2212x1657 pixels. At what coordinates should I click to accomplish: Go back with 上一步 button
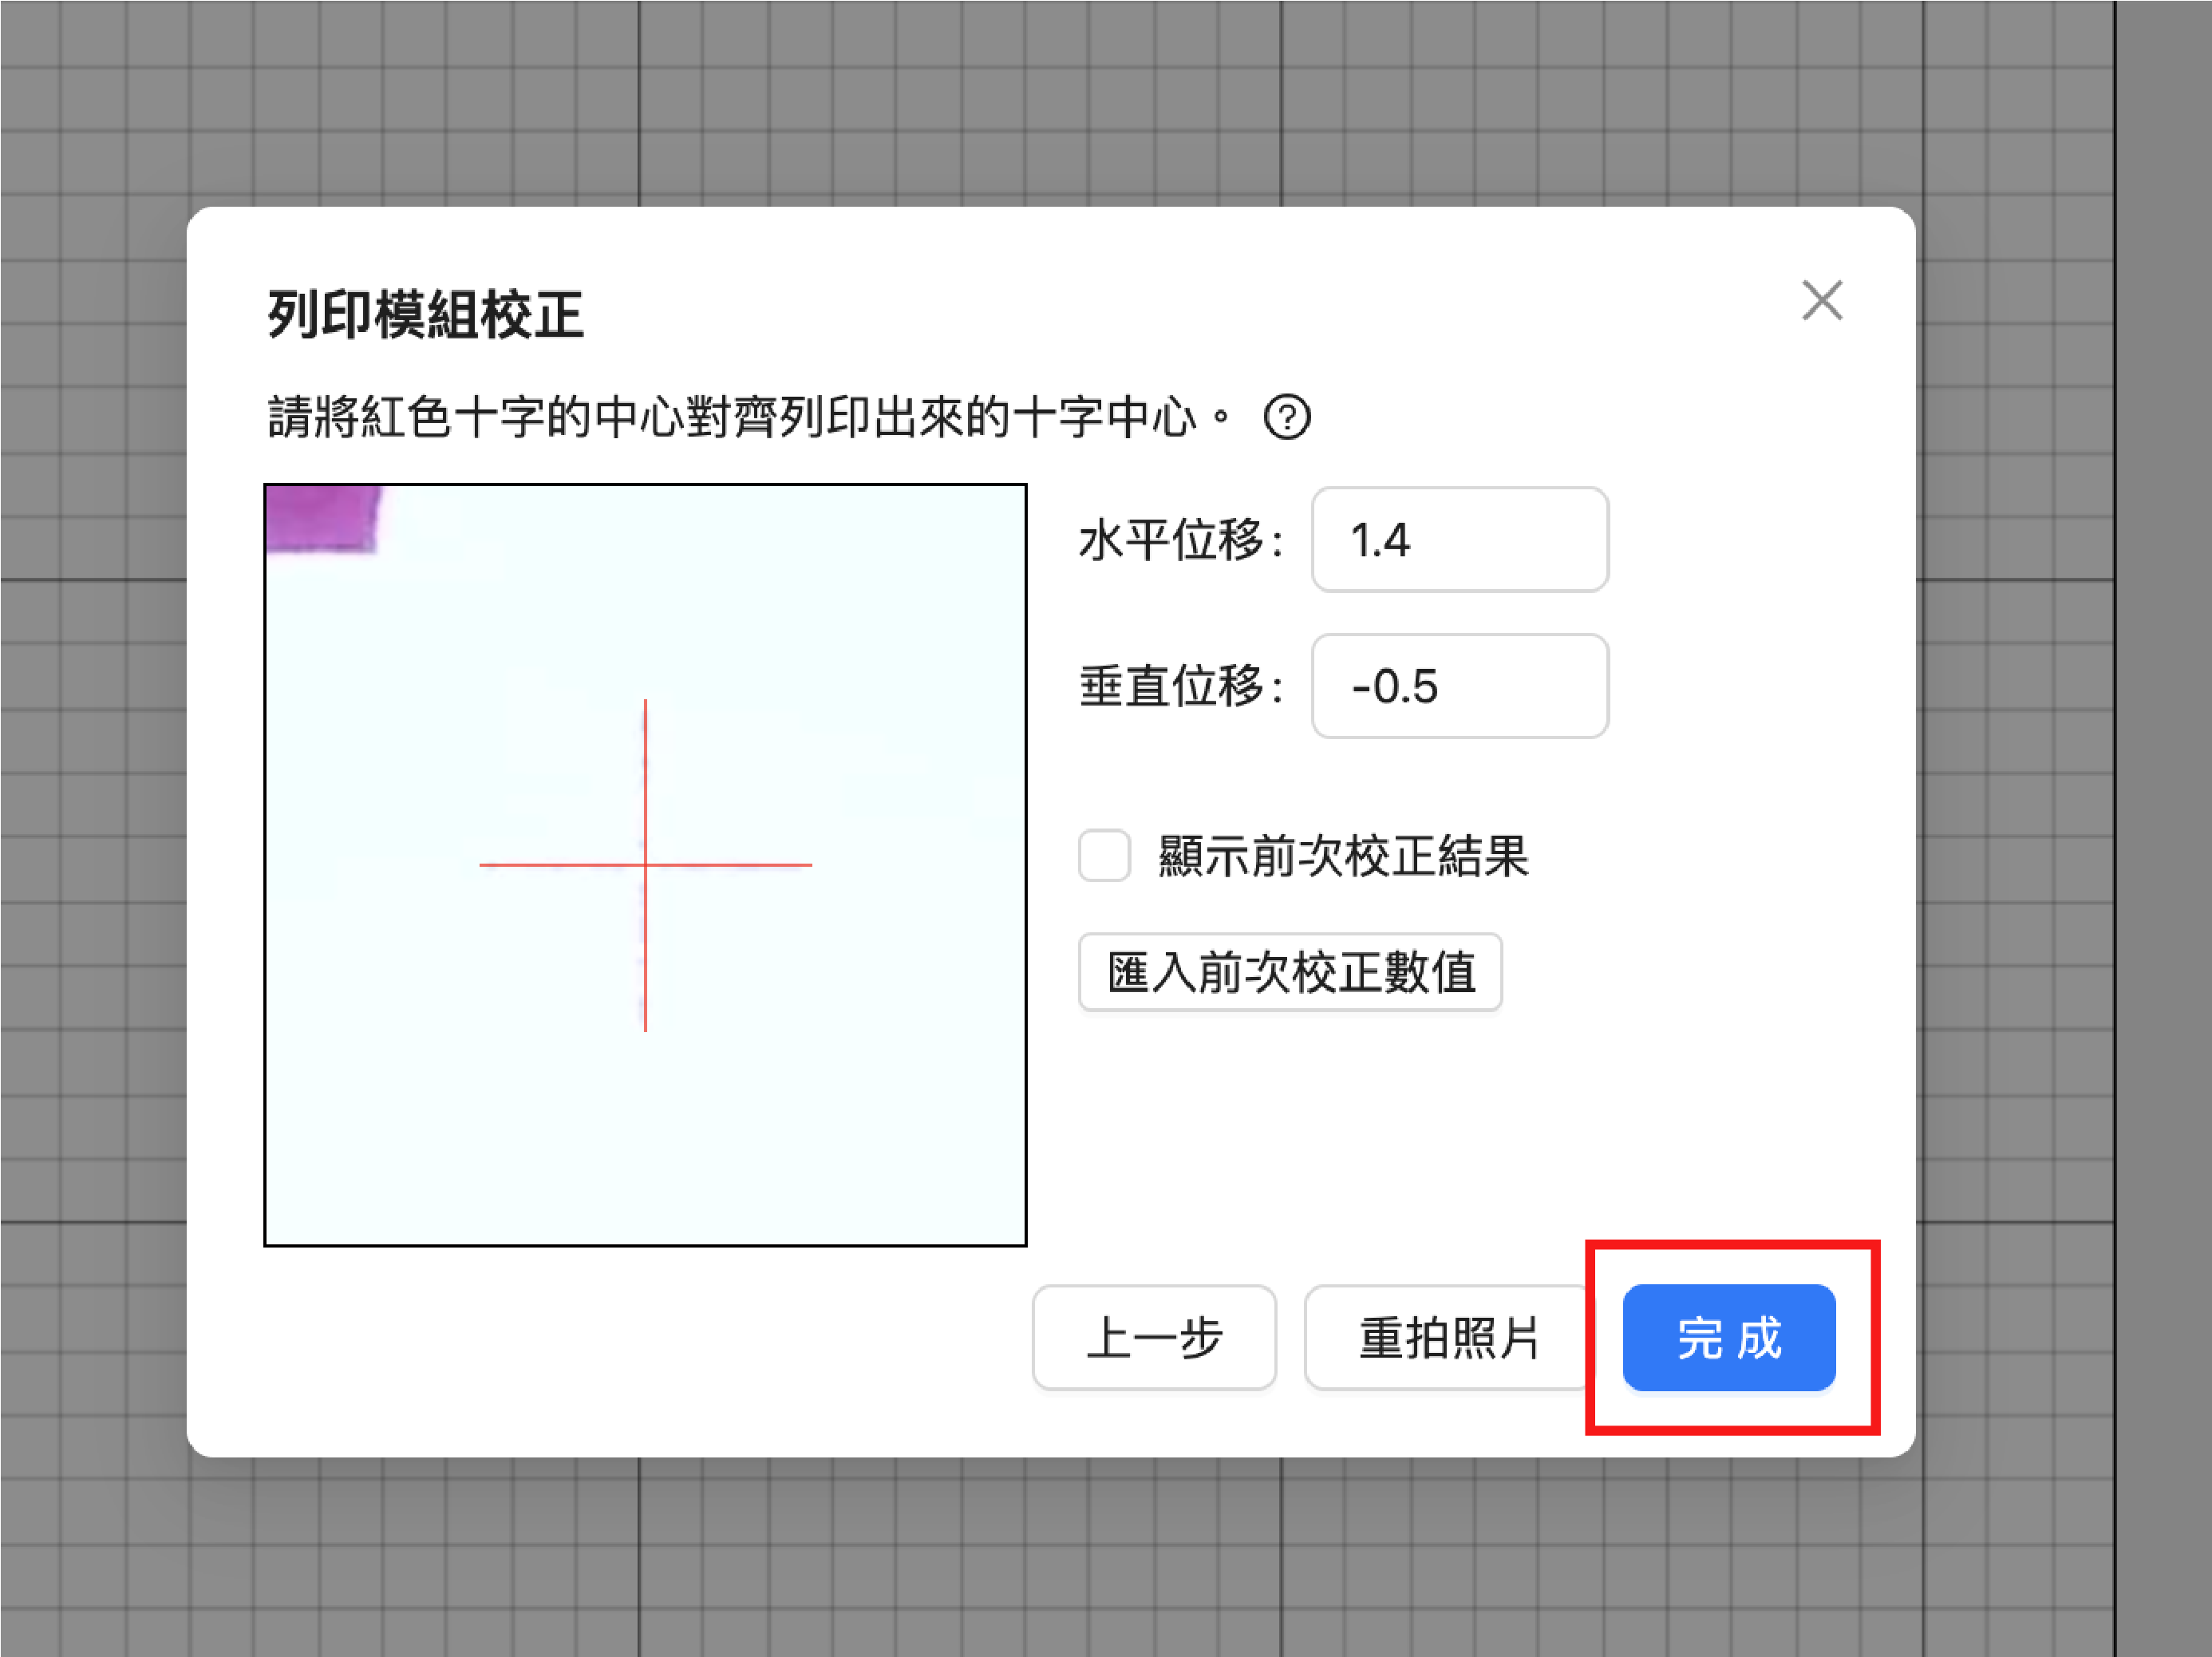(x=1154, y=1338)
